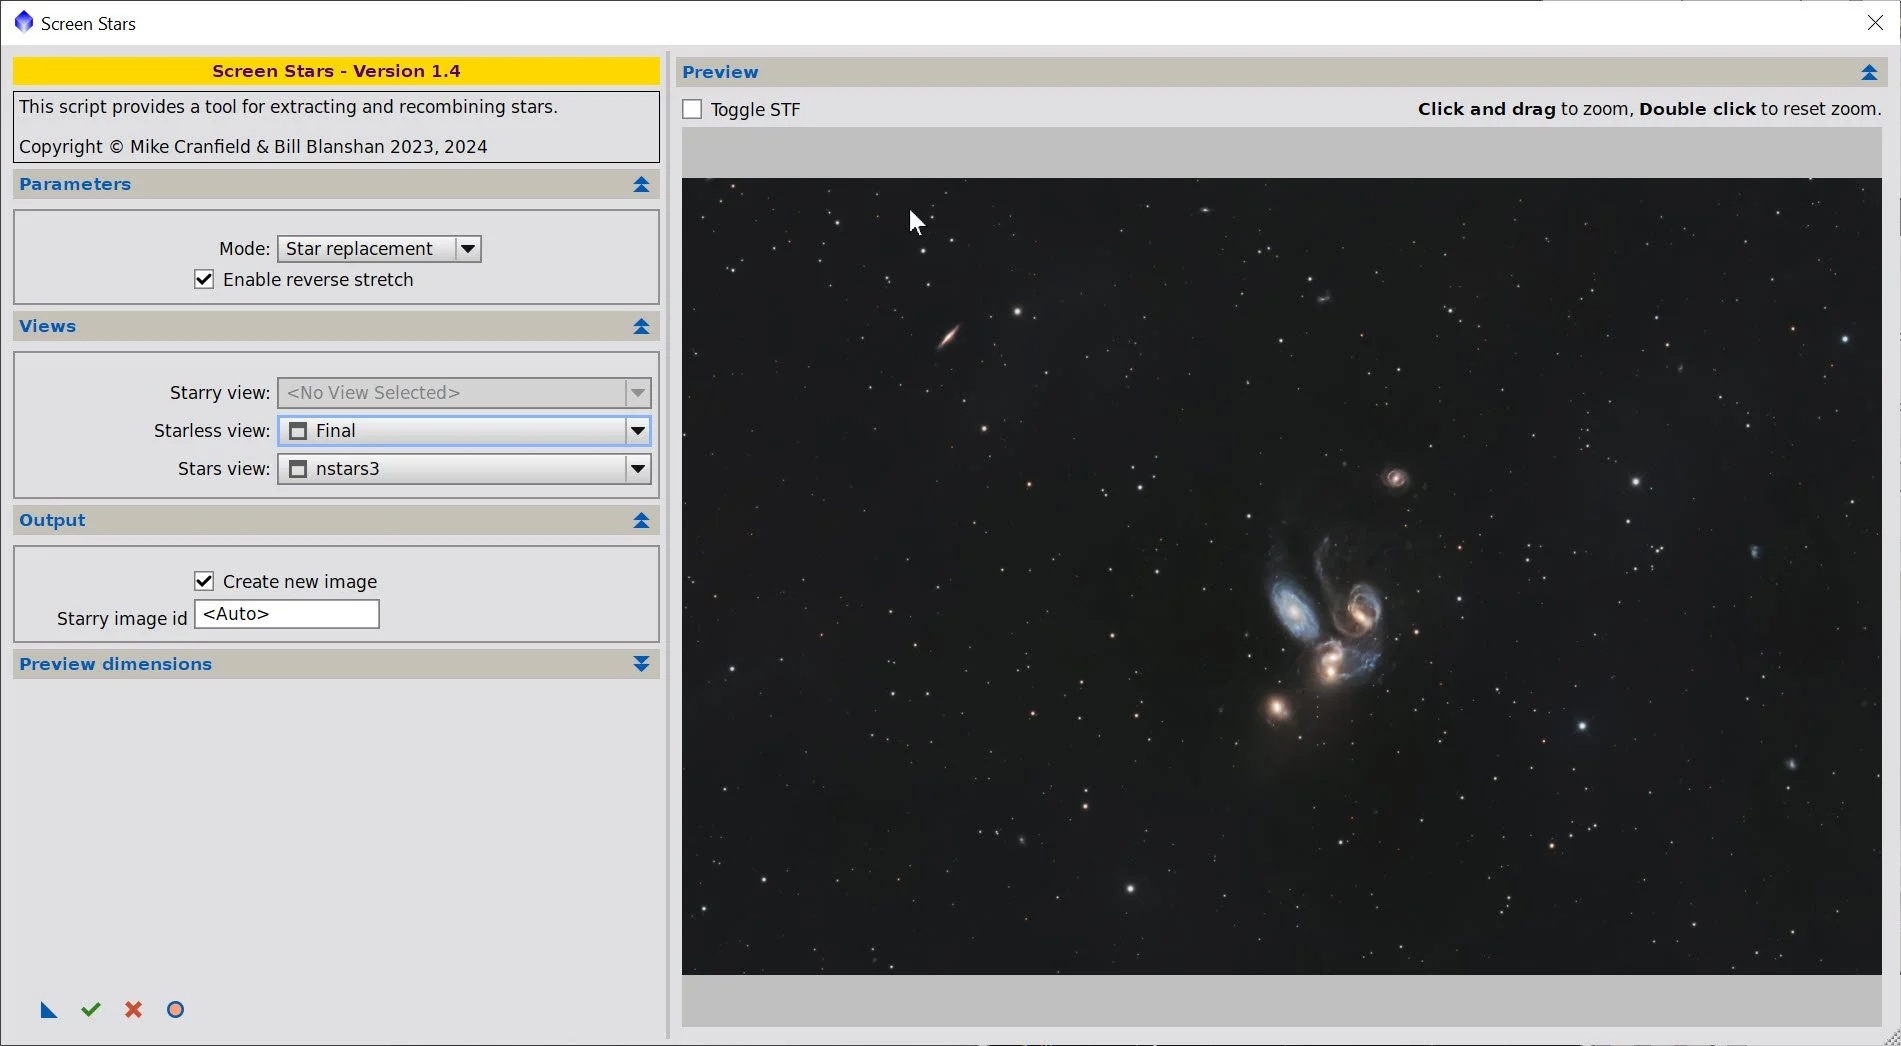Viewport: 1901px width, 1046px height.
Task: Collapse the Preview panel
Action: [x=1869, y=73]
